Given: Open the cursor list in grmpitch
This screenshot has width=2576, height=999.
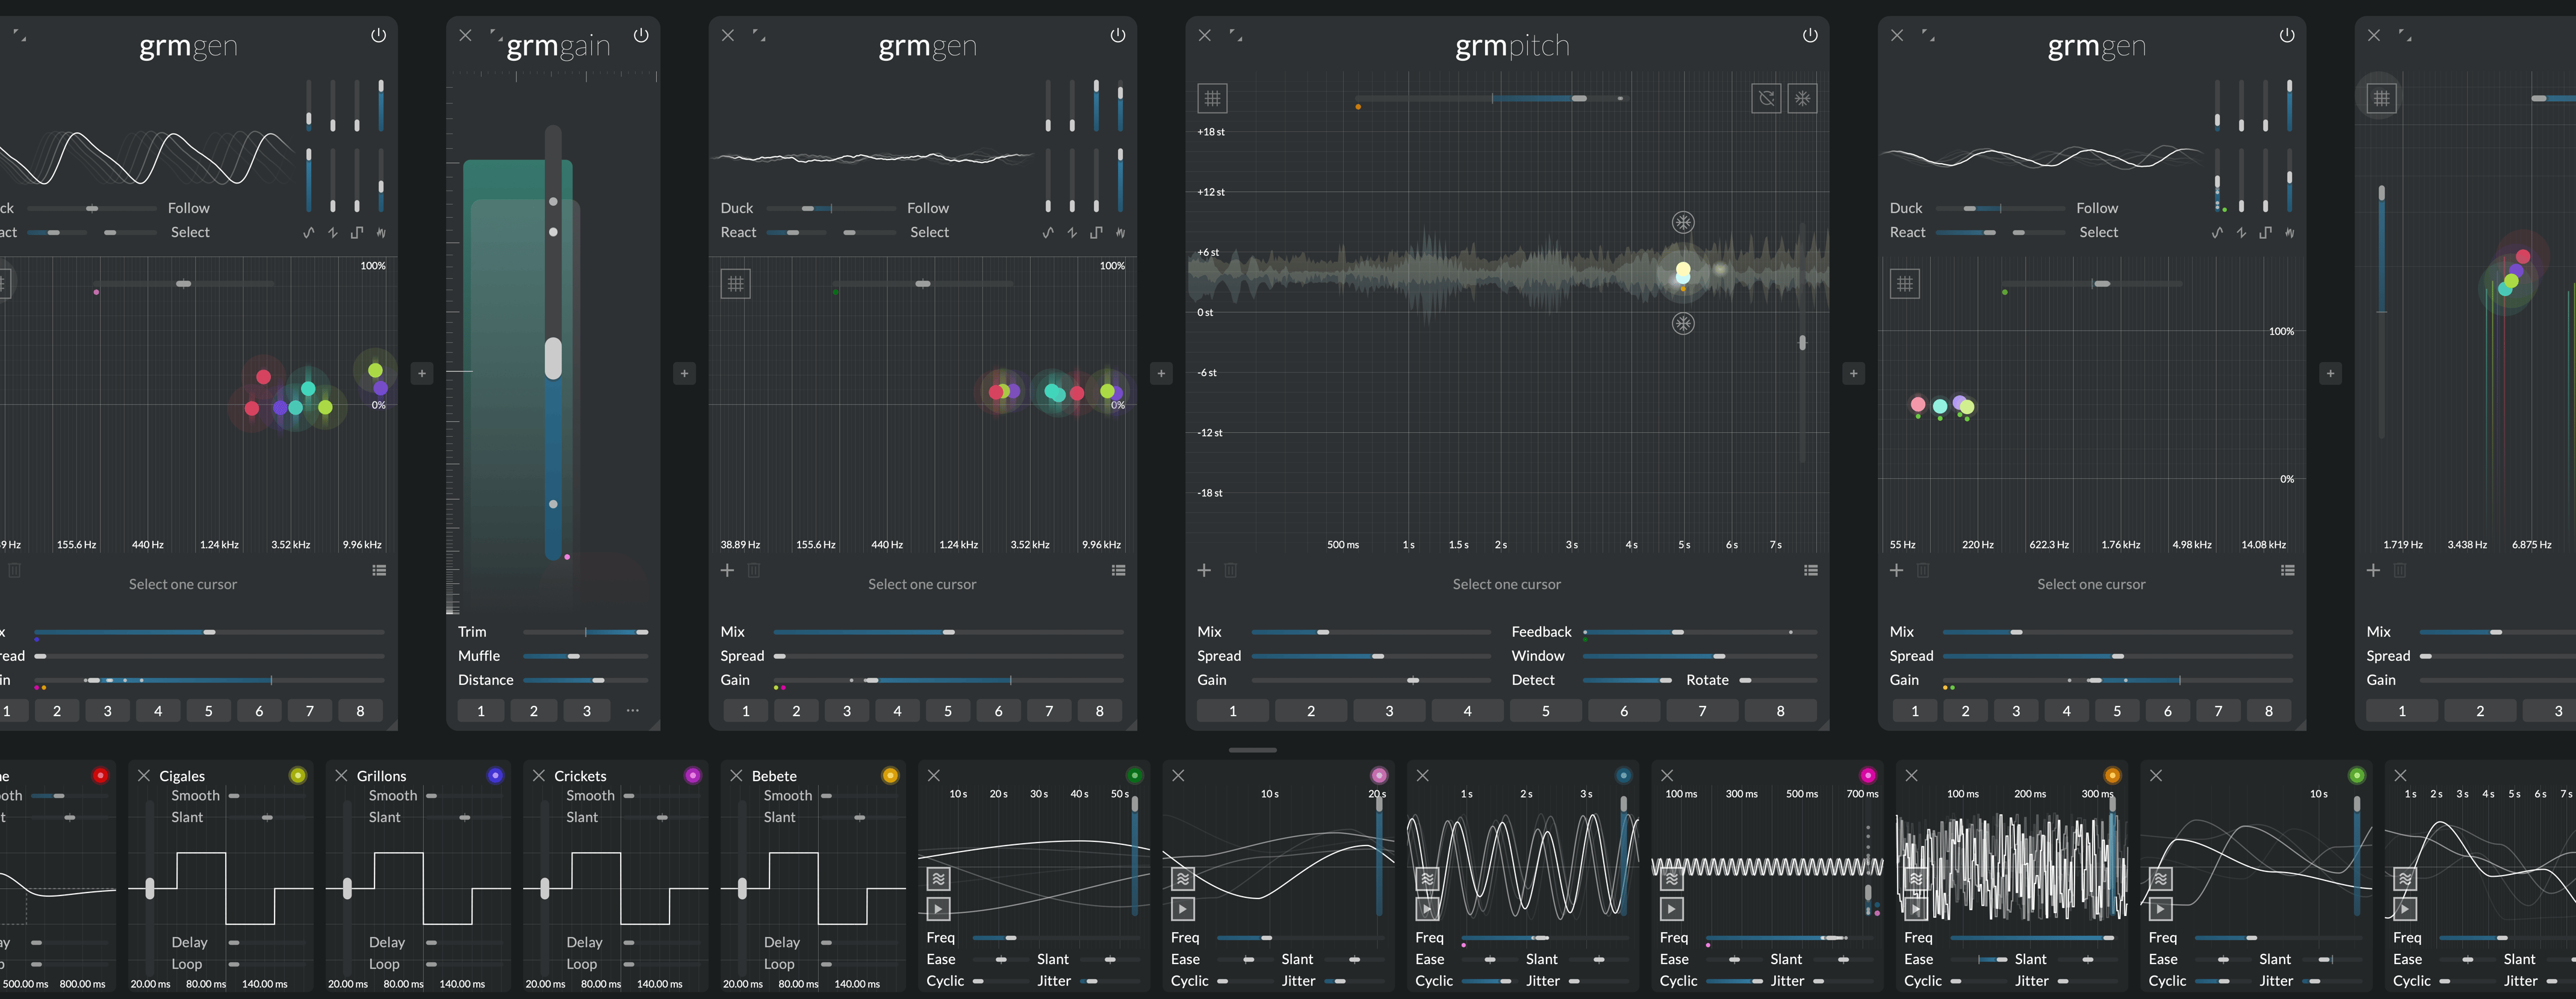Looking at the screenshot, I should pos(1810,570).
